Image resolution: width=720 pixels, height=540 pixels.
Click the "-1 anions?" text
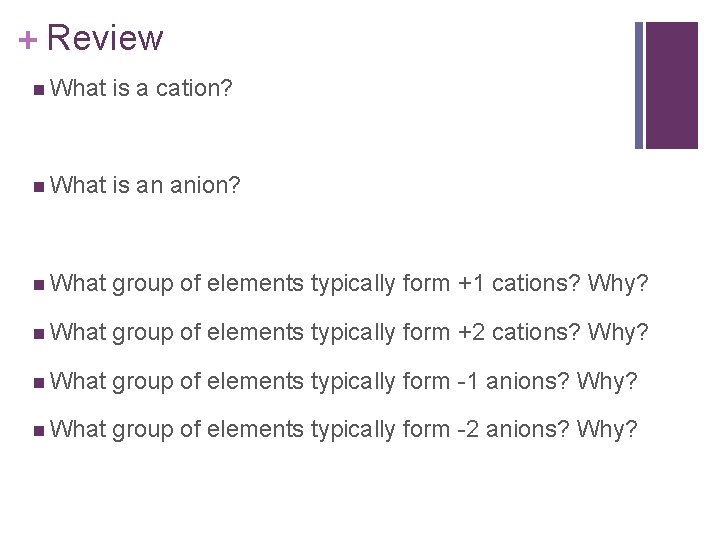[x=510, y=382]
